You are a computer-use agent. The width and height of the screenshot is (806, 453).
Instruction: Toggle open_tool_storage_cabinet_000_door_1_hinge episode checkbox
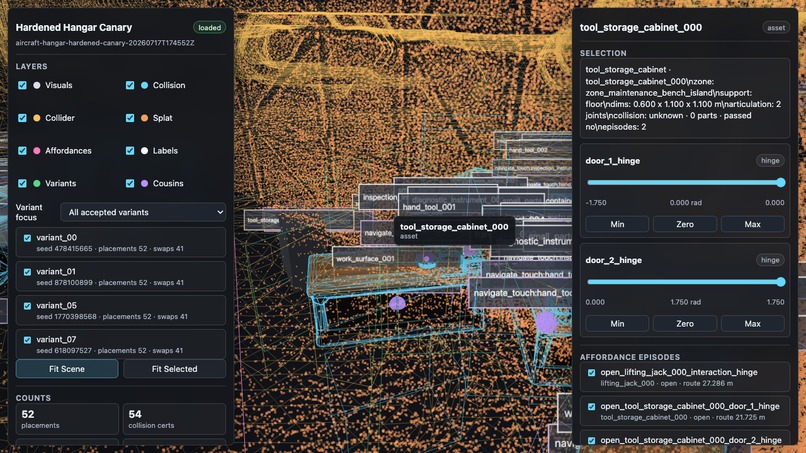[x=591, y=406]
